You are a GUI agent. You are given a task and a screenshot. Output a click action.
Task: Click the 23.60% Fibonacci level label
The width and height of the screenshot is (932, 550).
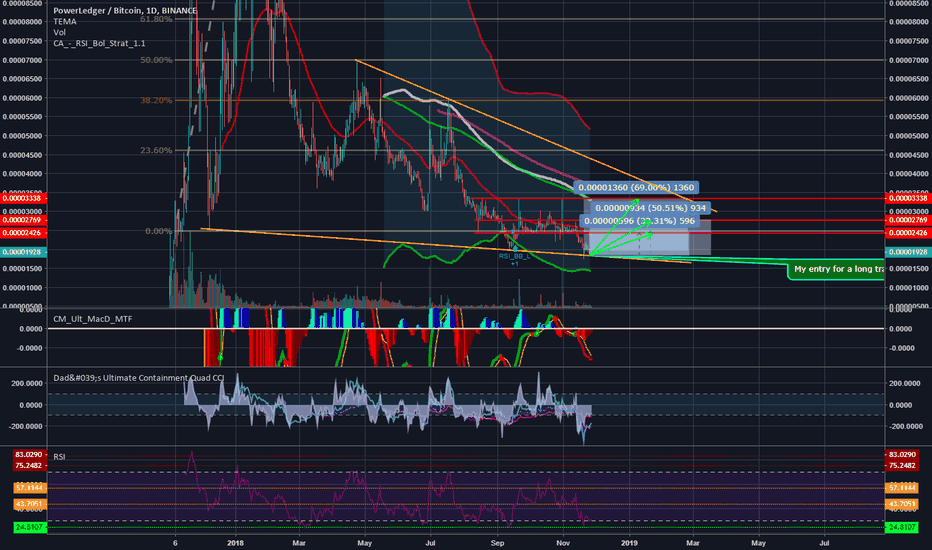tap(156, 150)
